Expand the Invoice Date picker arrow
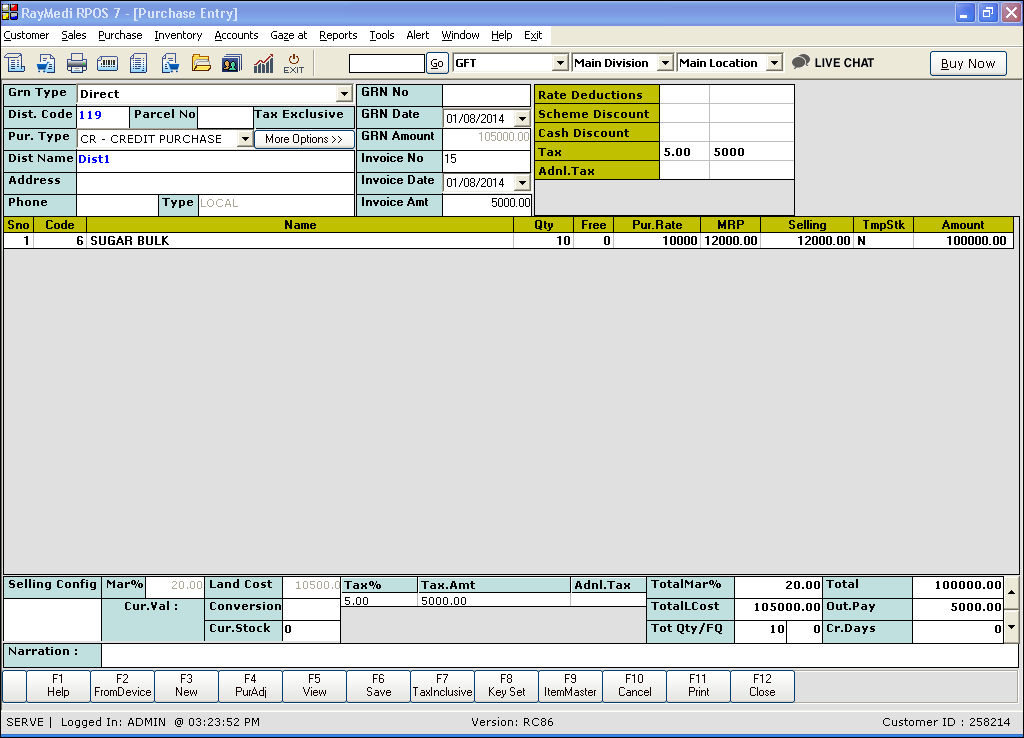Image resolution: width=1024 pixels, height=738 pixels. click(x=521, y=183)
